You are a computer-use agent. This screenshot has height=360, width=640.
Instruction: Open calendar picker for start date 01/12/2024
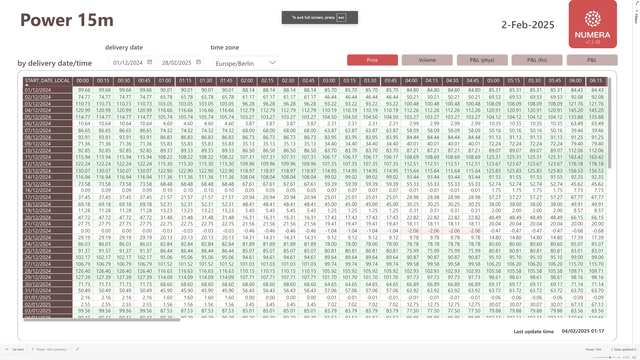pos(150,62)
